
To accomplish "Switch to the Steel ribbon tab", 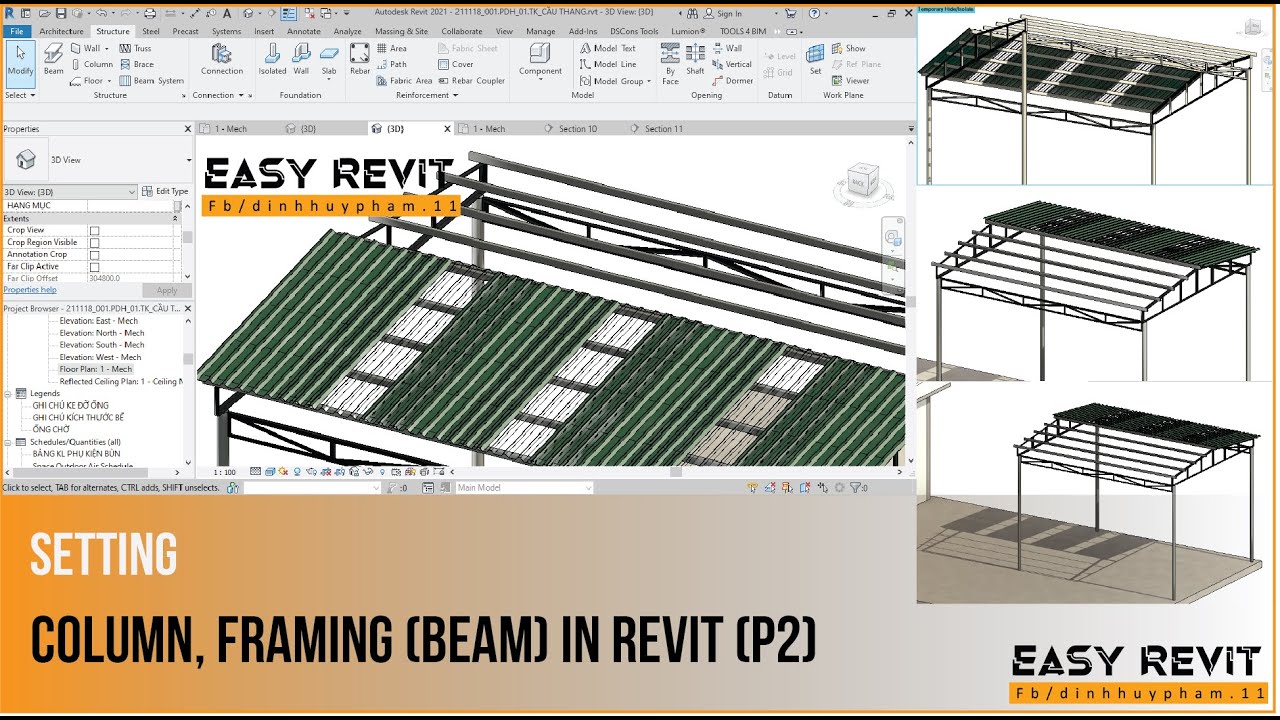I will tap(150, 31).
